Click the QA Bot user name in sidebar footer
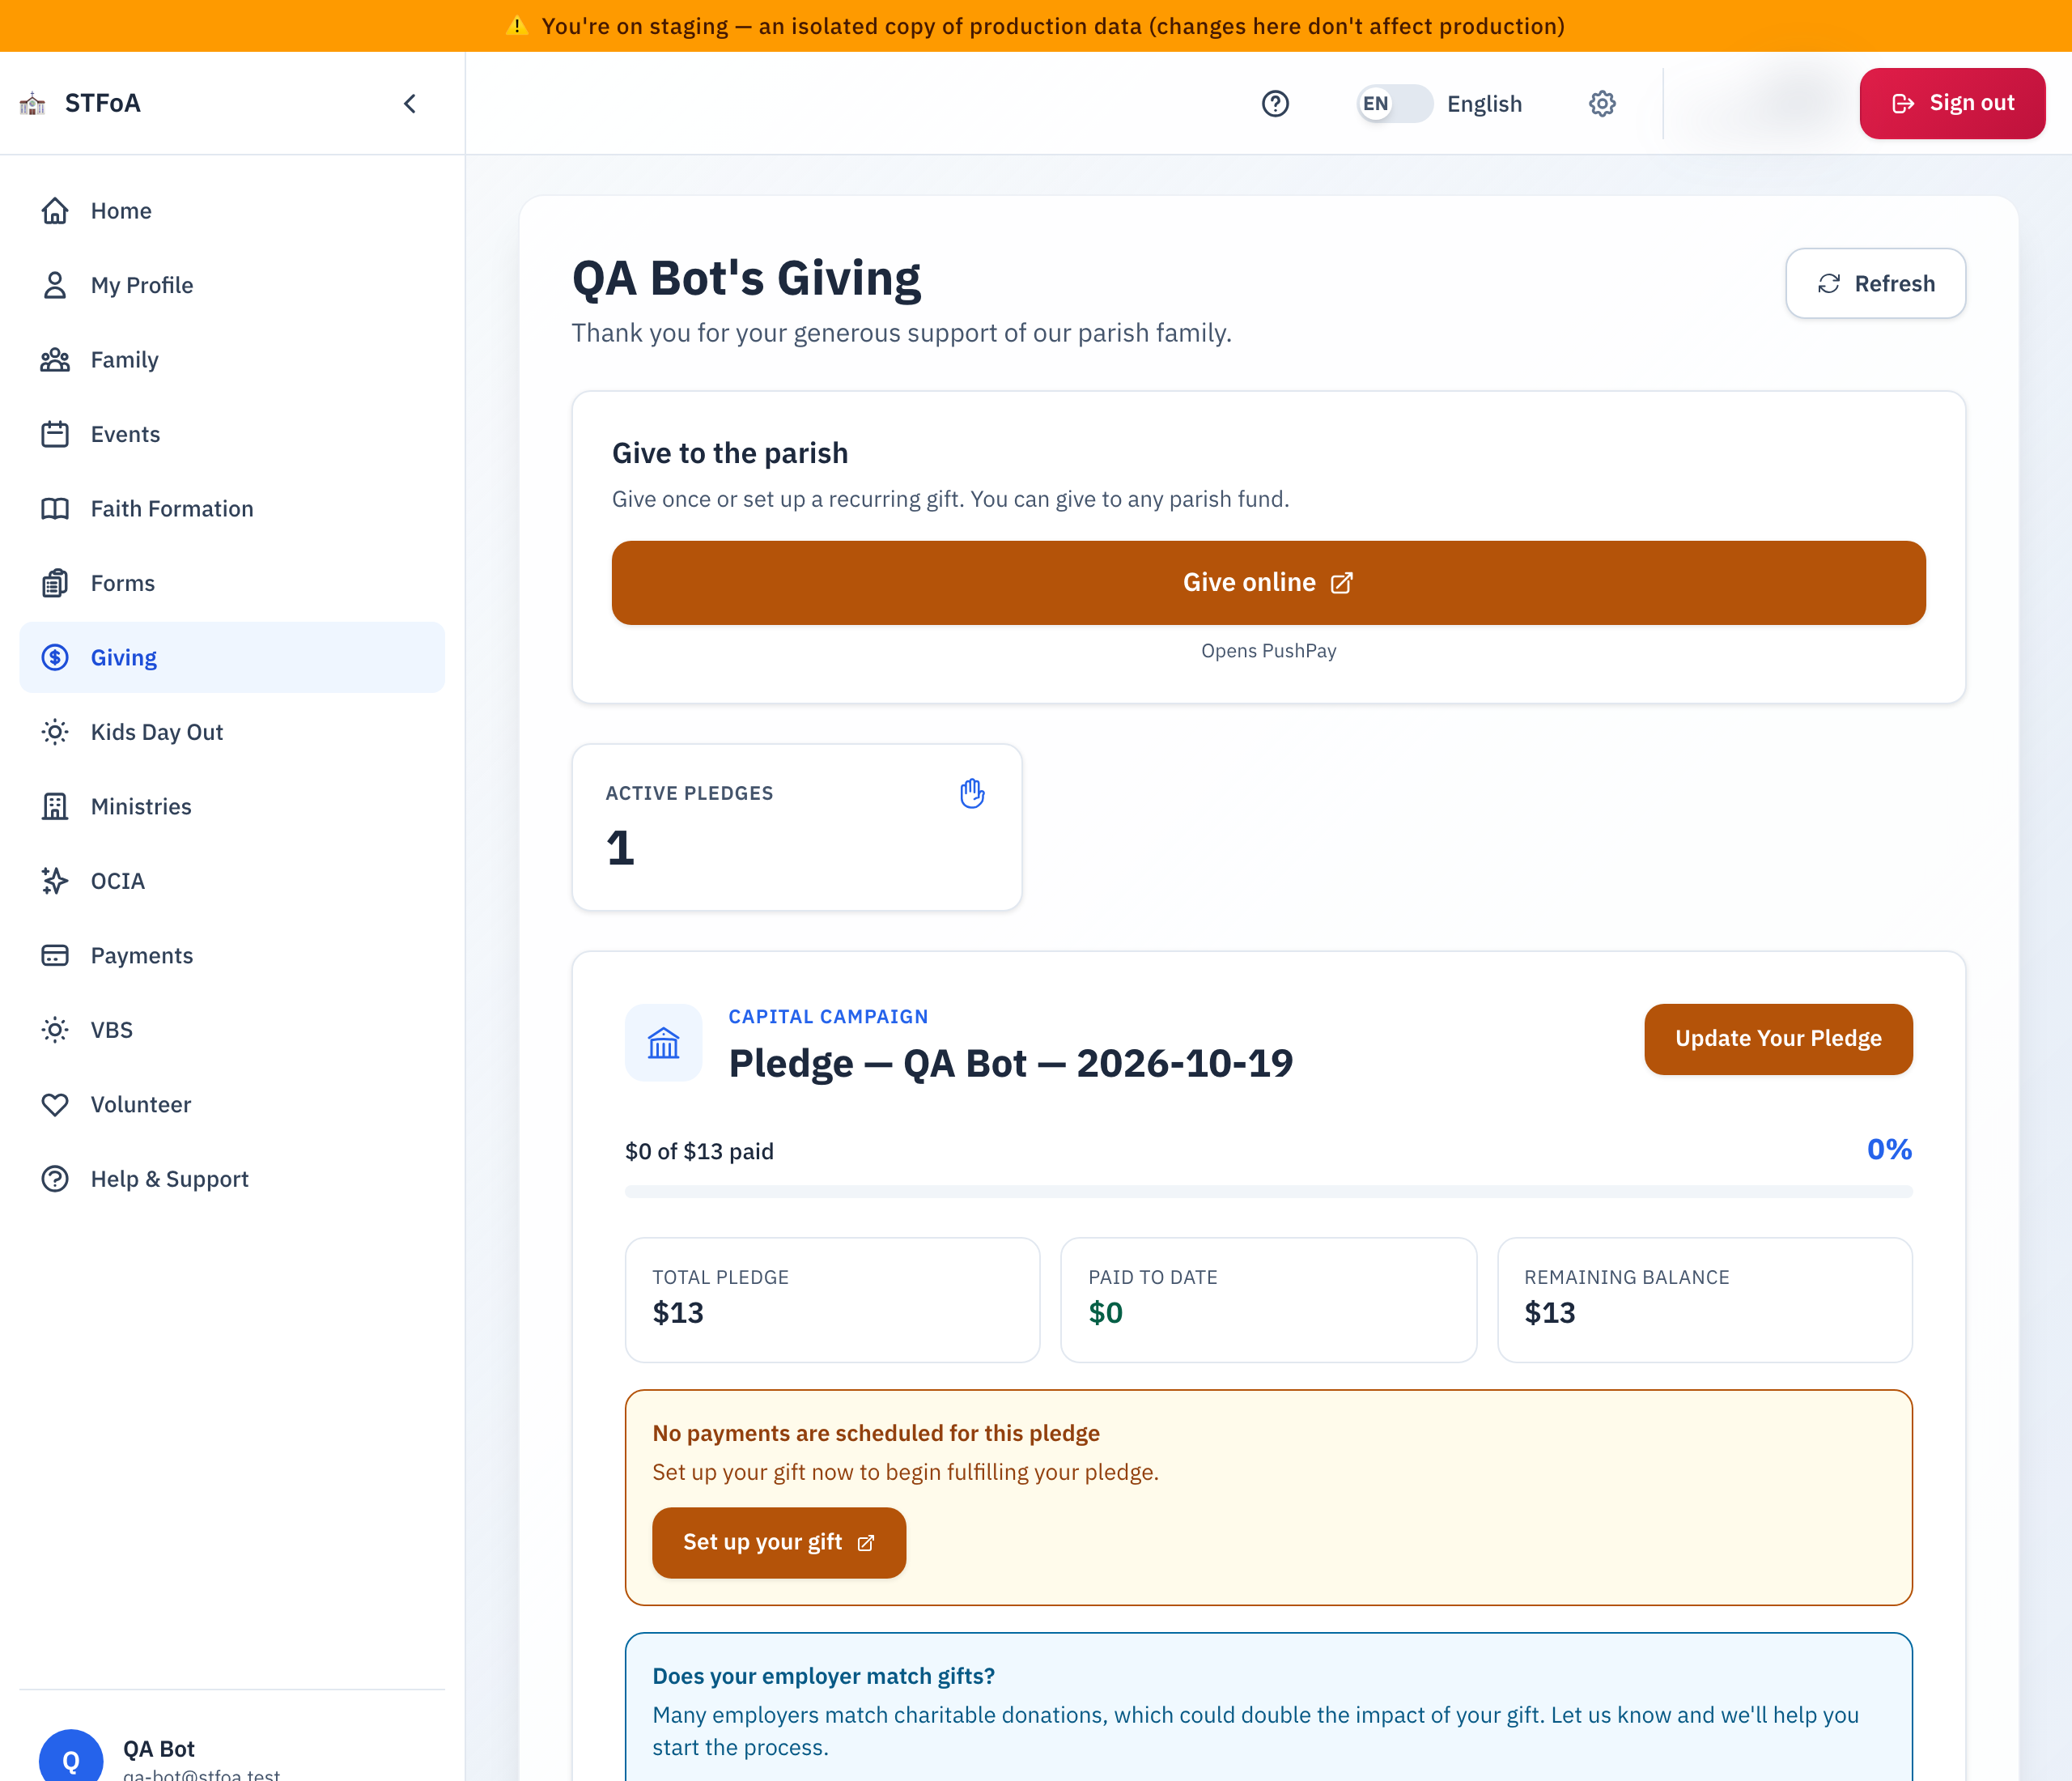 tap(159, 1749)
